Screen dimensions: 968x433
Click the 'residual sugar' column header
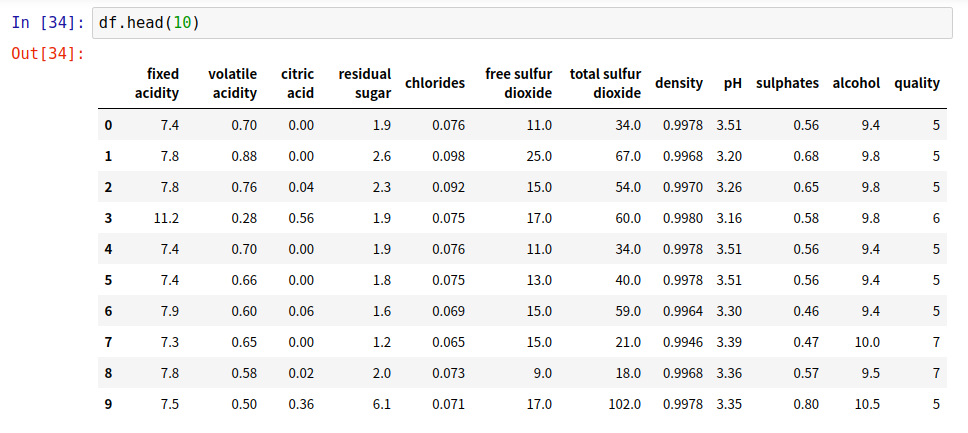[x=365, y=83]
